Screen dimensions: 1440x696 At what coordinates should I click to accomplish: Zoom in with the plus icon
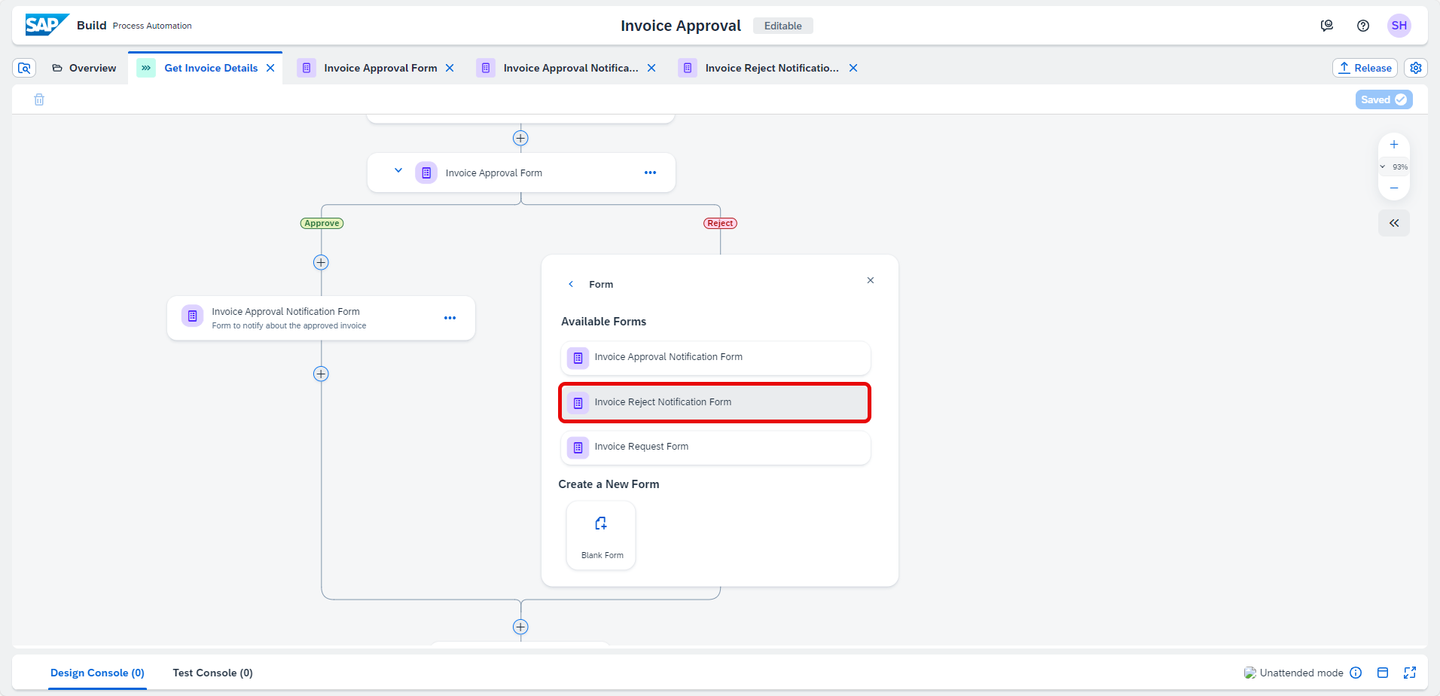1394,145
